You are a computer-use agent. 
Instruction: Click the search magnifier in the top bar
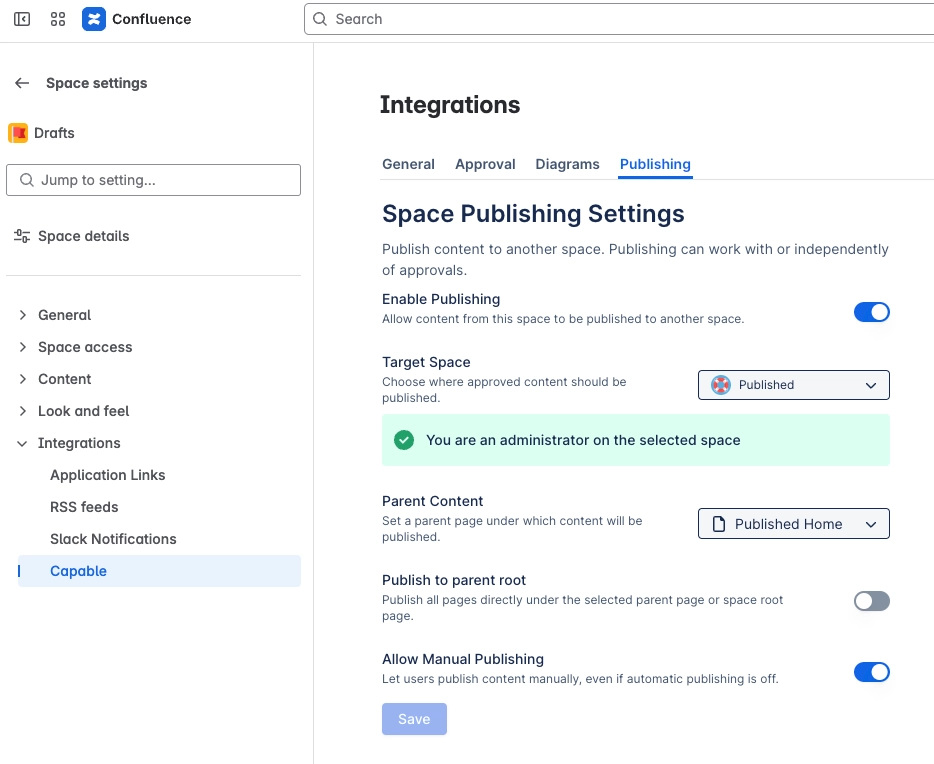[x=320, y=19]
